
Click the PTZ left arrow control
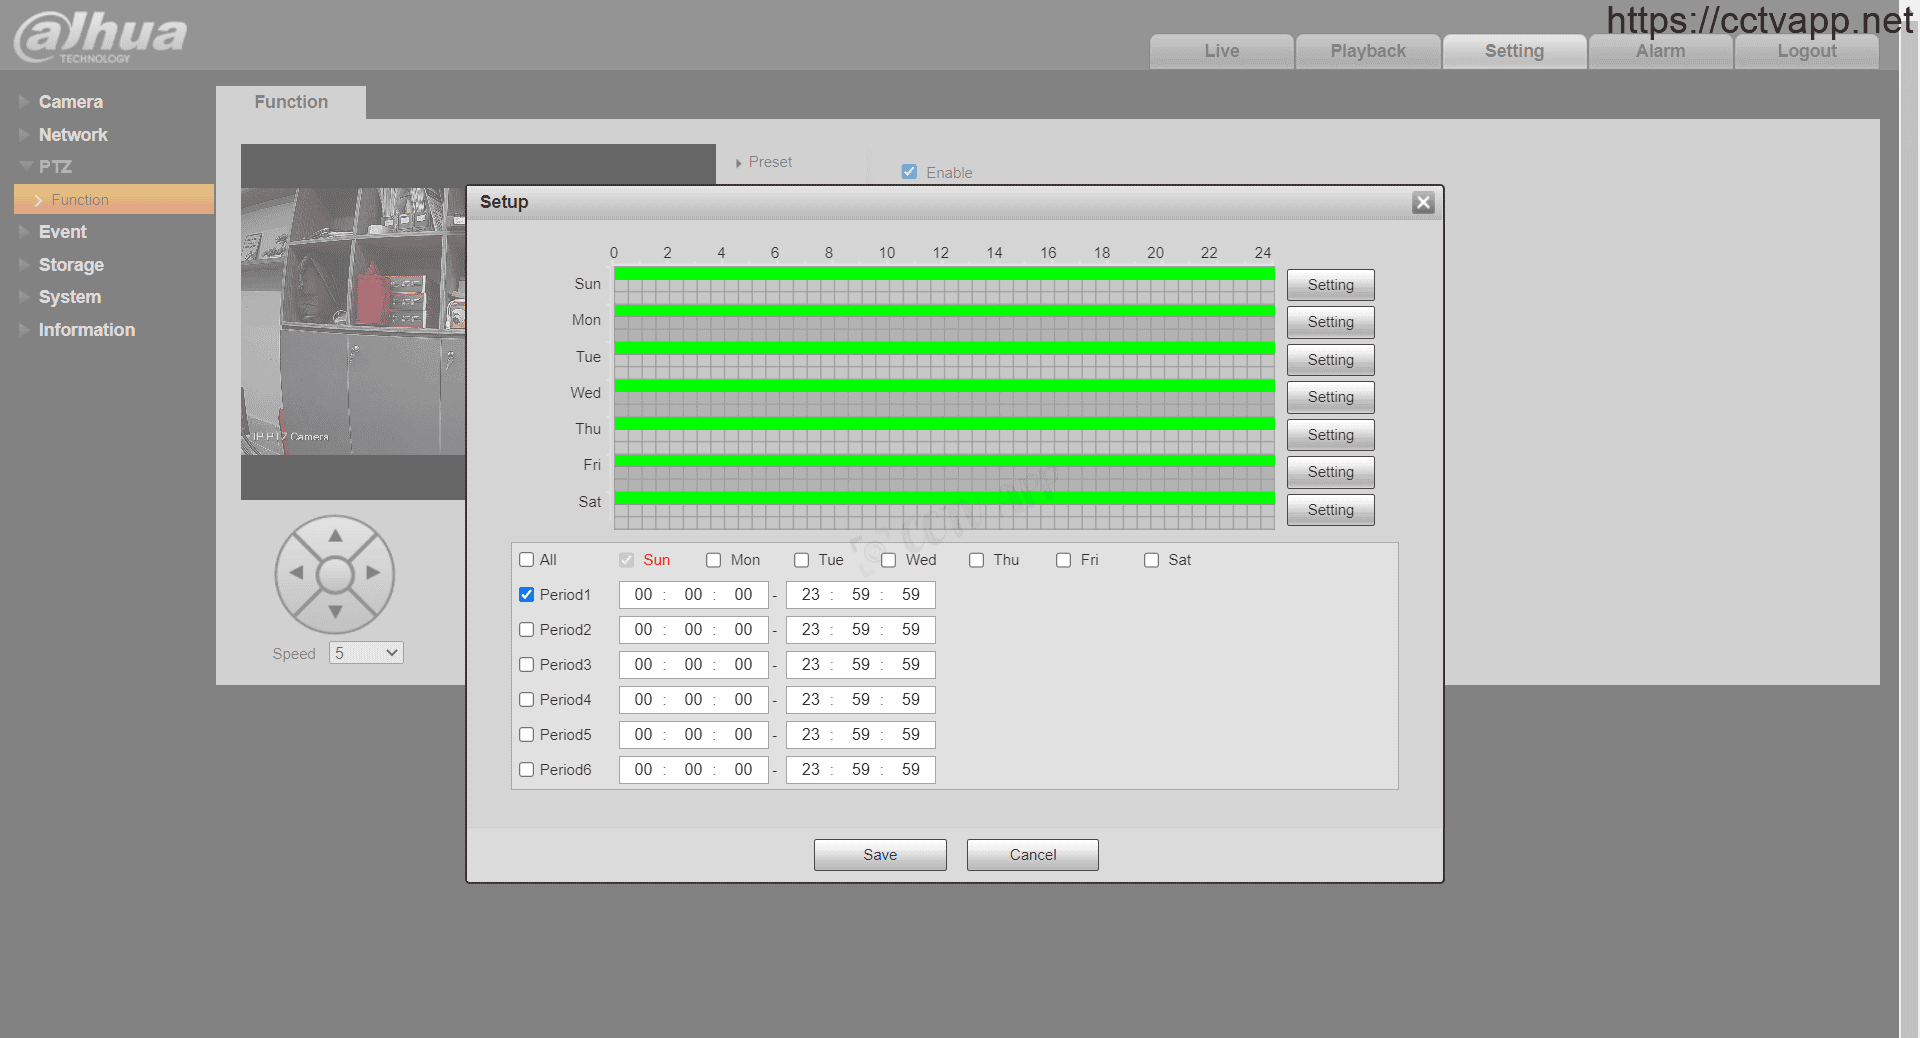[296, 573]
